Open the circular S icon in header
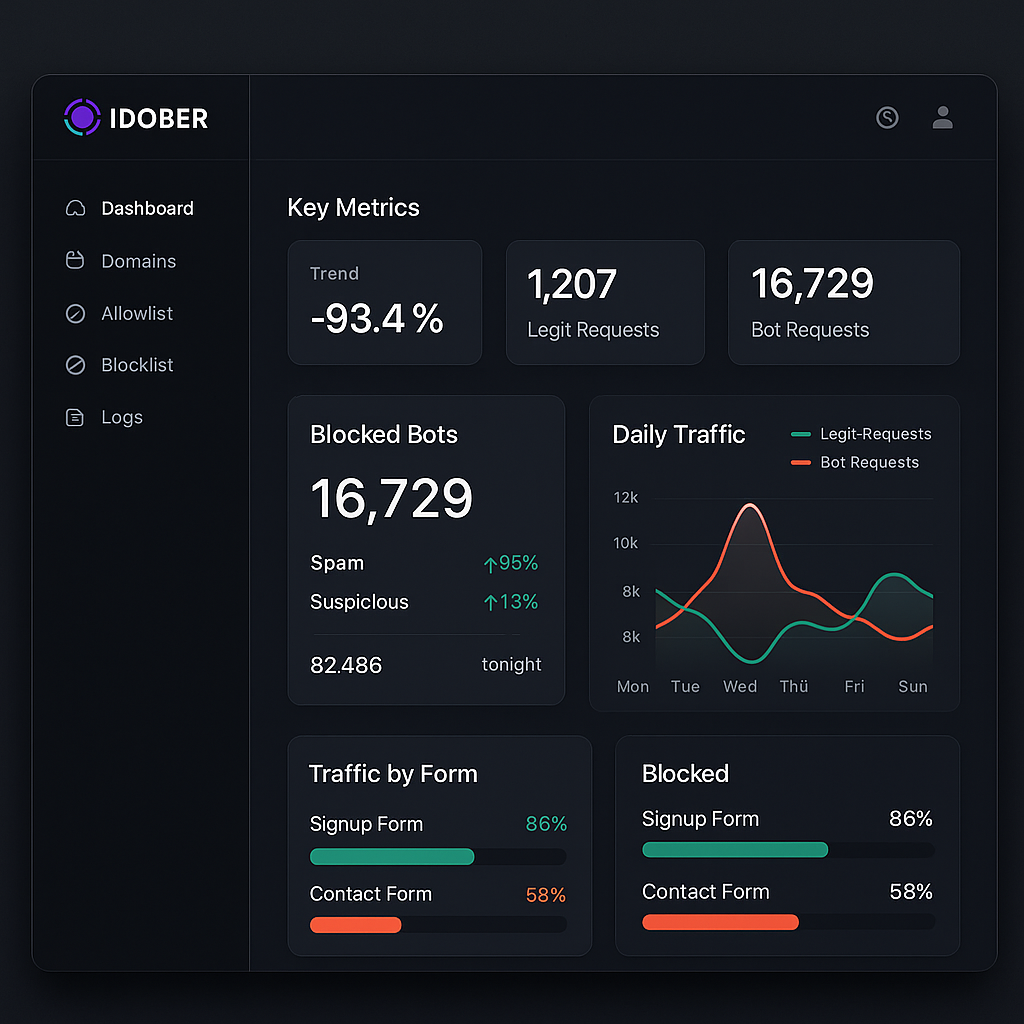This screenshot has height=1024, width=1024. 887,118
